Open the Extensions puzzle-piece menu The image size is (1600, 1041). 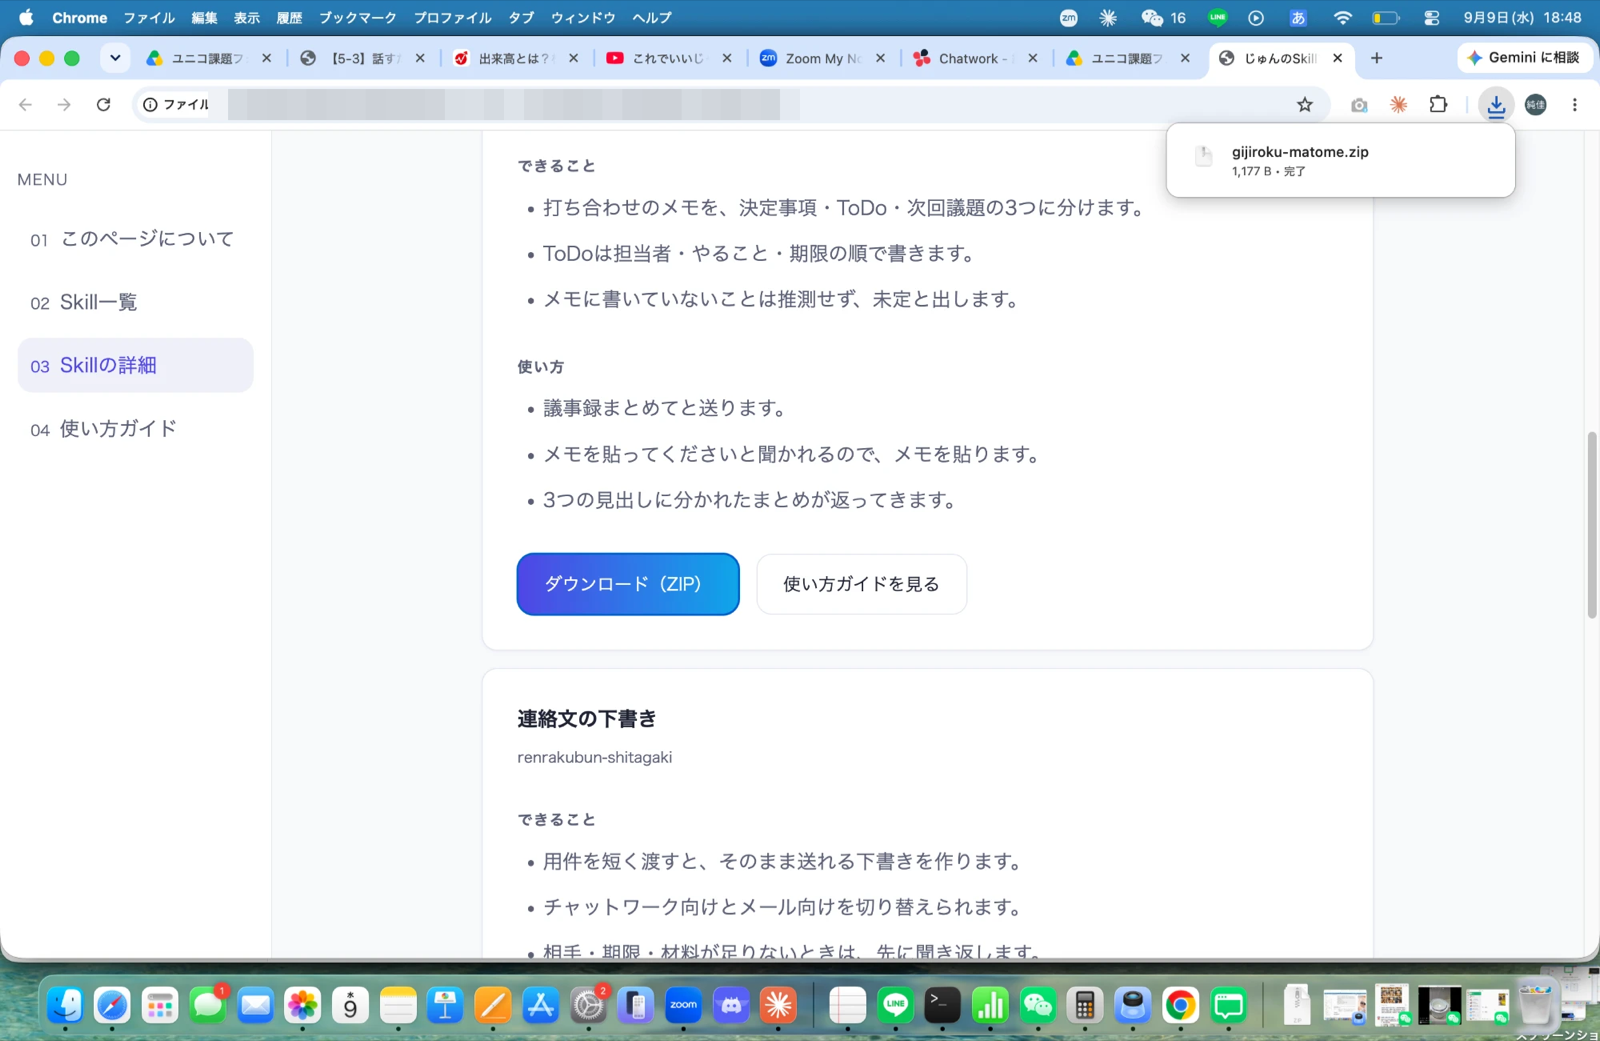(1438, 104)
